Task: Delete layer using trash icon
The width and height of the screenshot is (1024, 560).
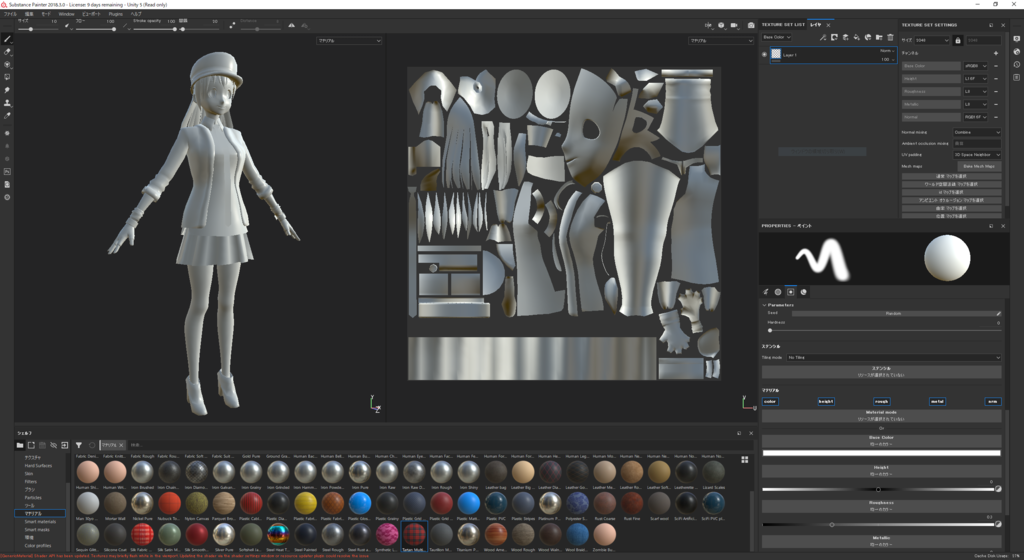Action: (x=890, y=37)
